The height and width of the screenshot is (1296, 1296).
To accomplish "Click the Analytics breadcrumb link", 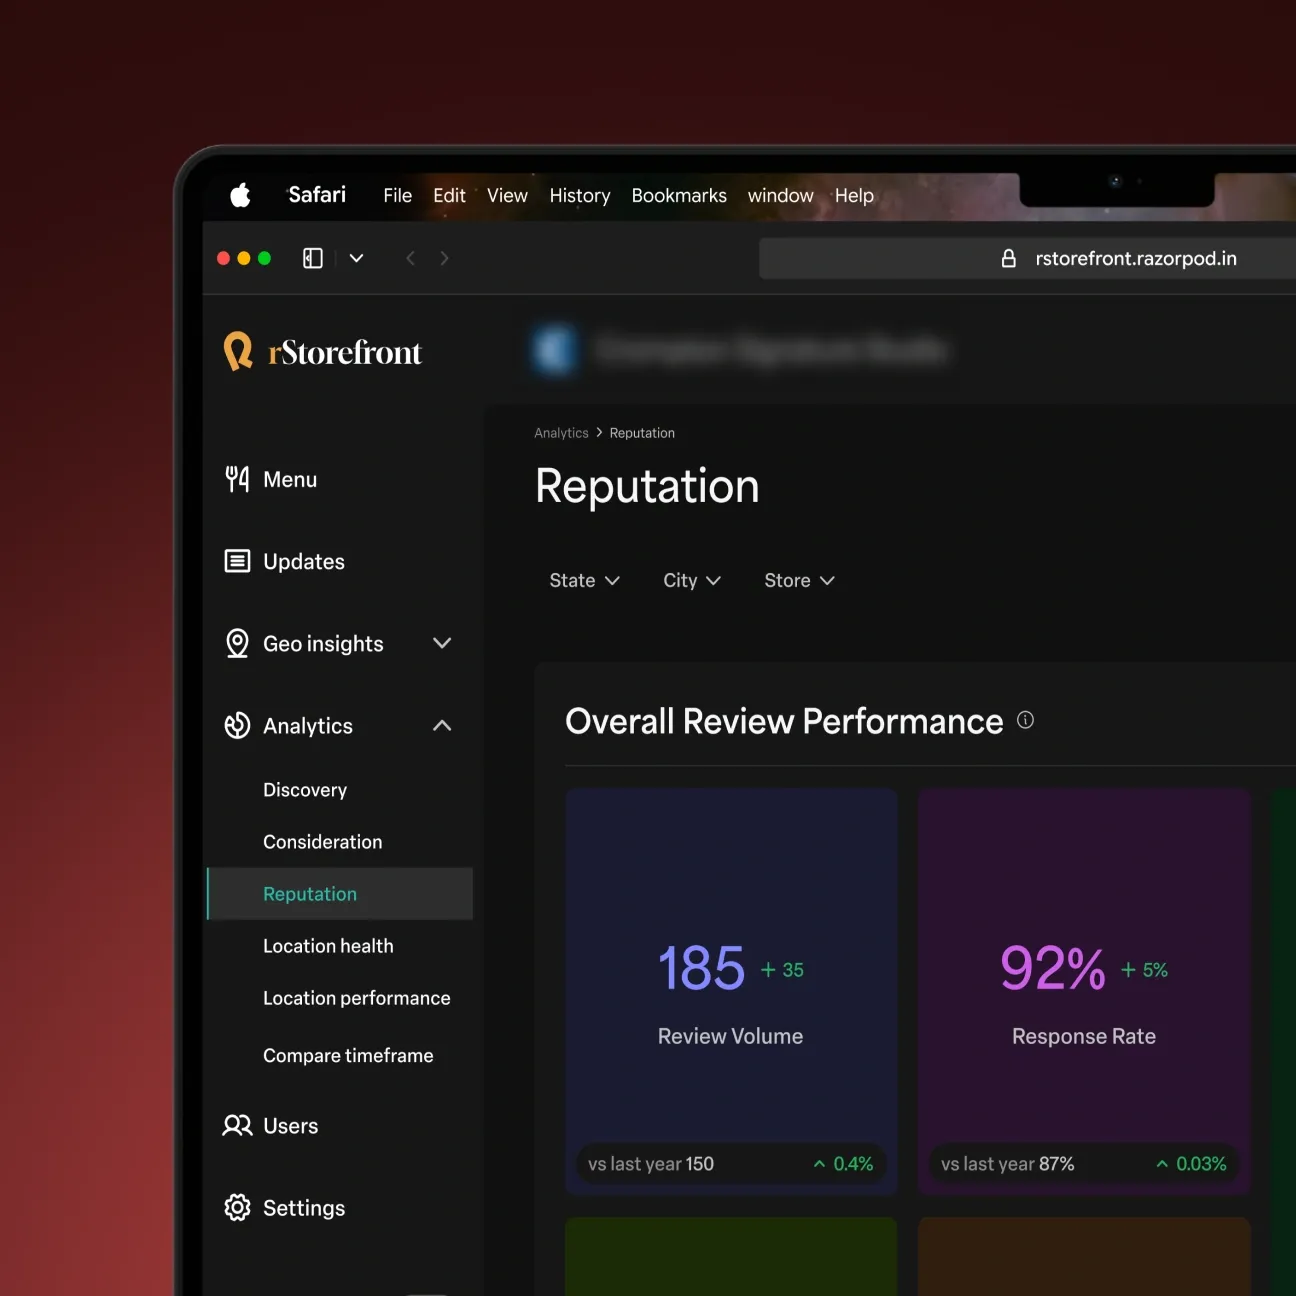I will tap(561, 433).
